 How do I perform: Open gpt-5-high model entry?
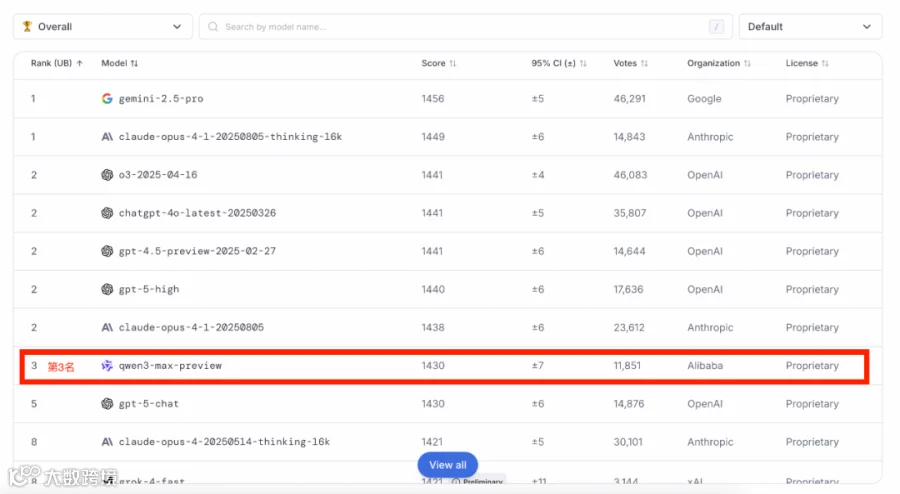(x=149, y=289)
